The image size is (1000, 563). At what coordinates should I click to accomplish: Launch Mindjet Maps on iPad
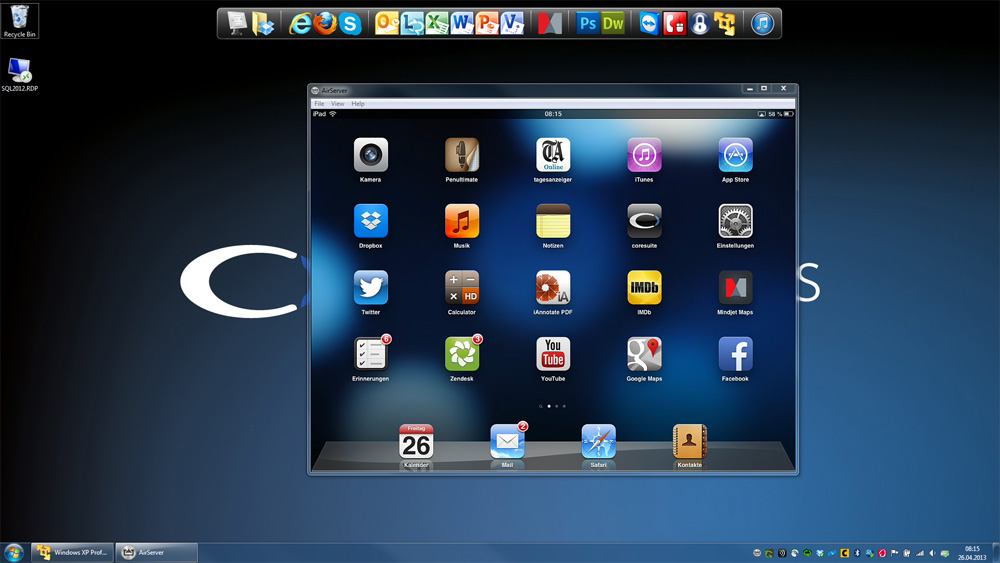point(735,288)
